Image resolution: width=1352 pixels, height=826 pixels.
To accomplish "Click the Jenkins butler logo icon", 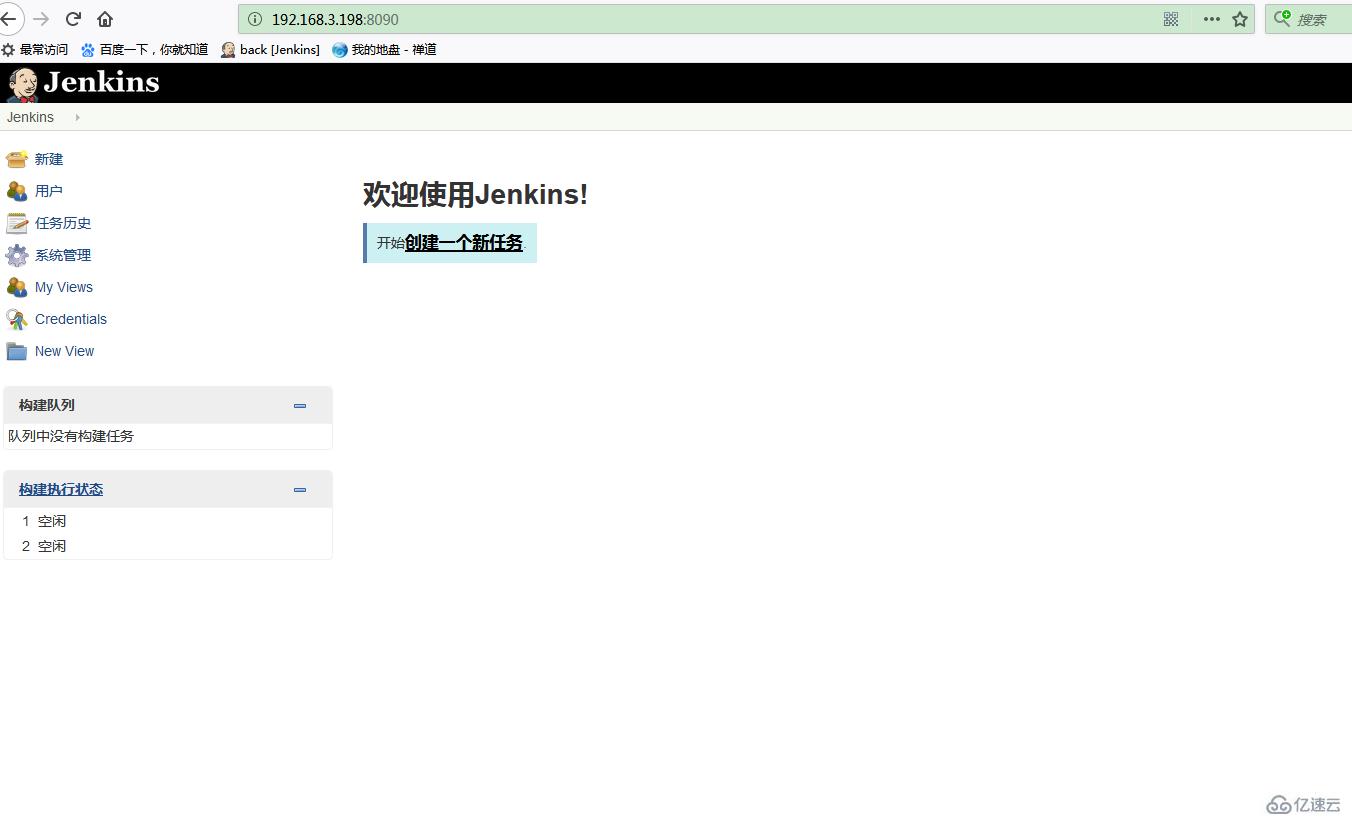I will tap(22, 84).
